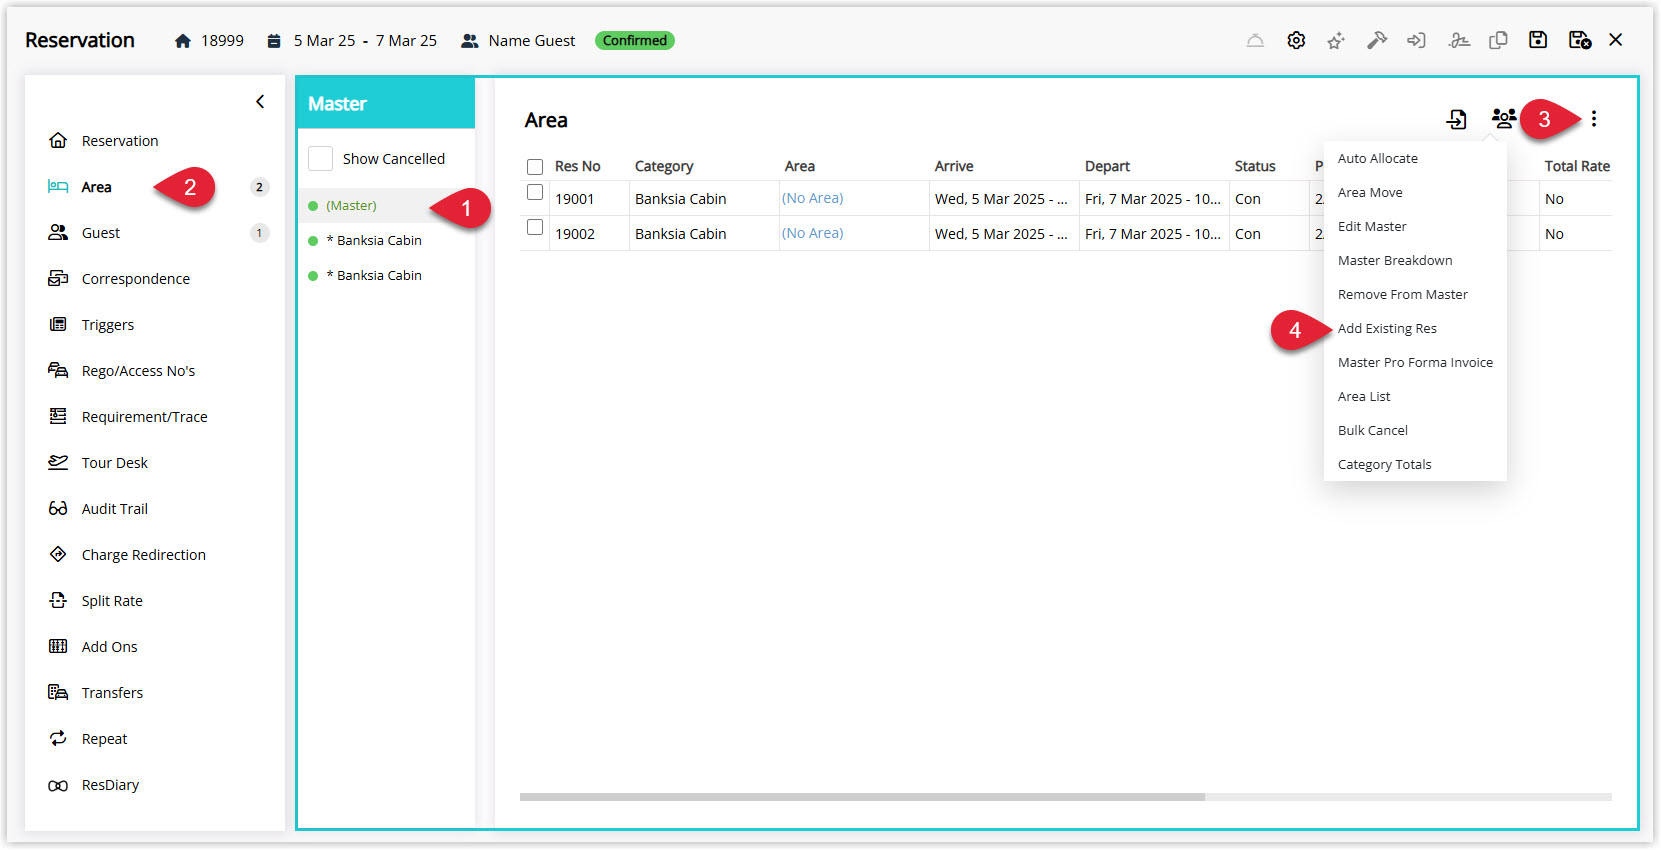
Task: Click the sparkle stars icon
Action: point(1336,41)
